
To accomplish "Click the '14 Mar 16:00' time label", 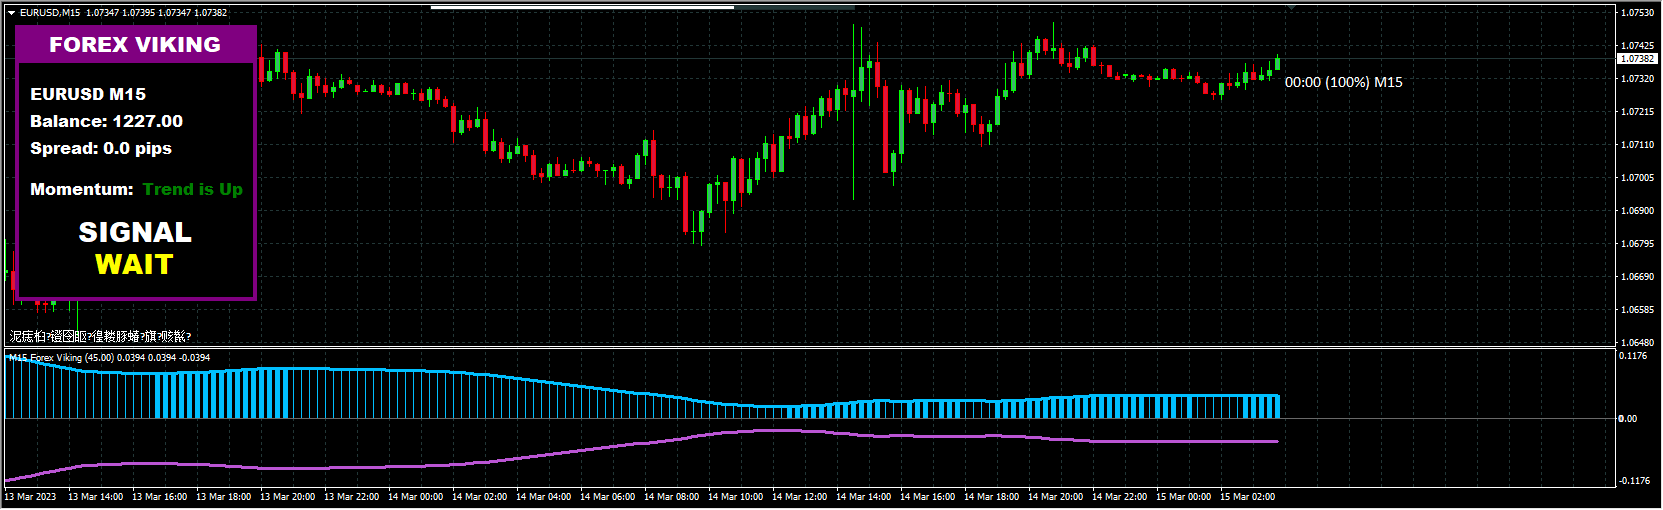I will click(928, 497).
